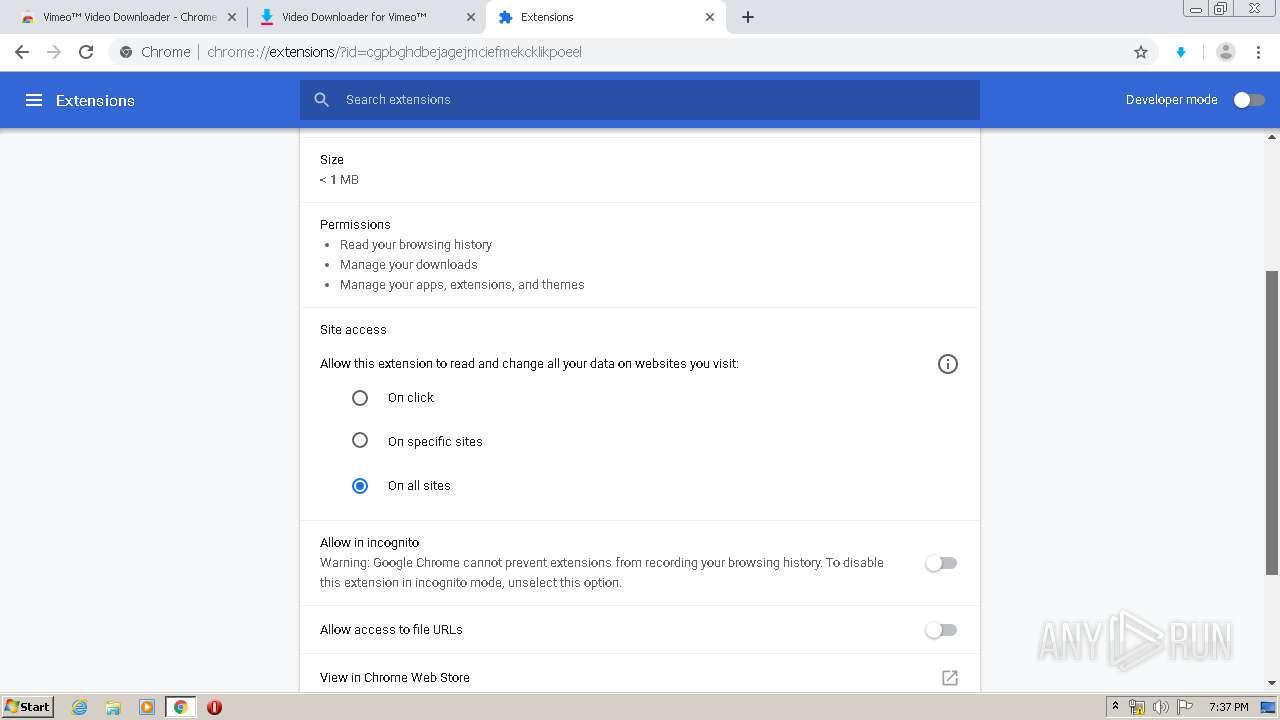Image resolution: width=1280 pixels, height=720 pixels.
Task: Open Internet Explorer from taskbar
Action: pyautogui.click(x=80, y=707)
